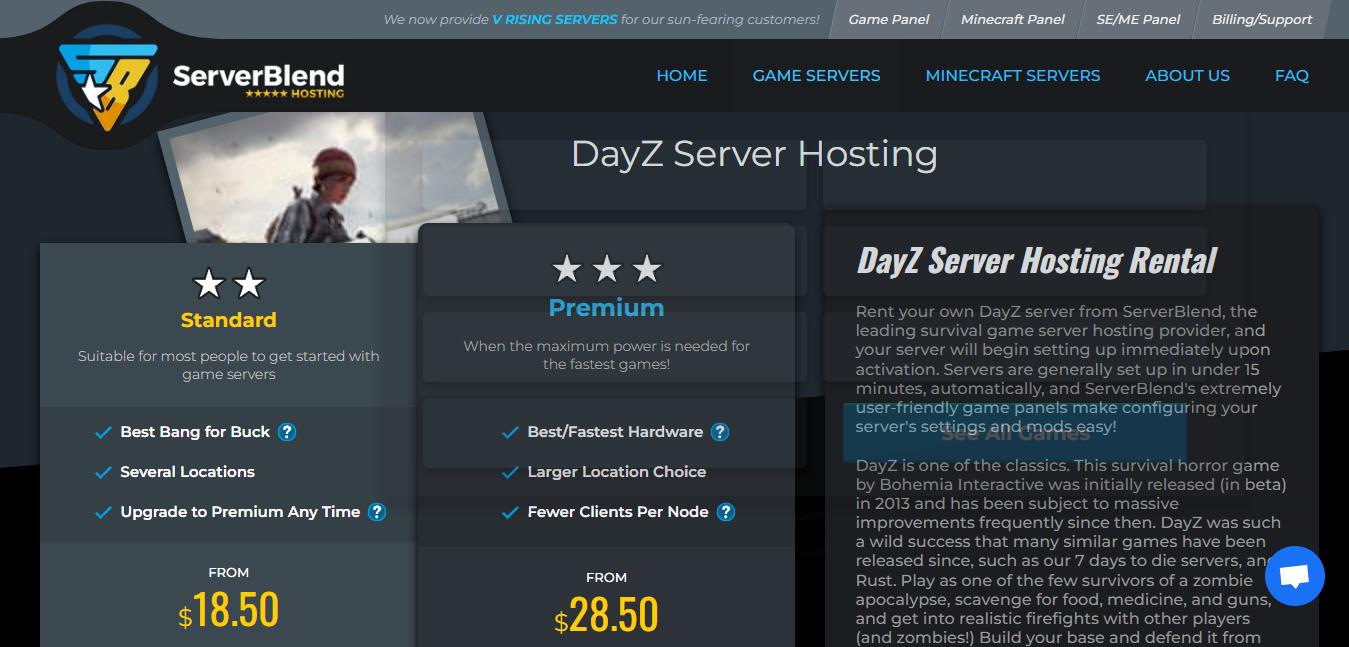Click the checkmark next to Several Locations

[102, 473]
